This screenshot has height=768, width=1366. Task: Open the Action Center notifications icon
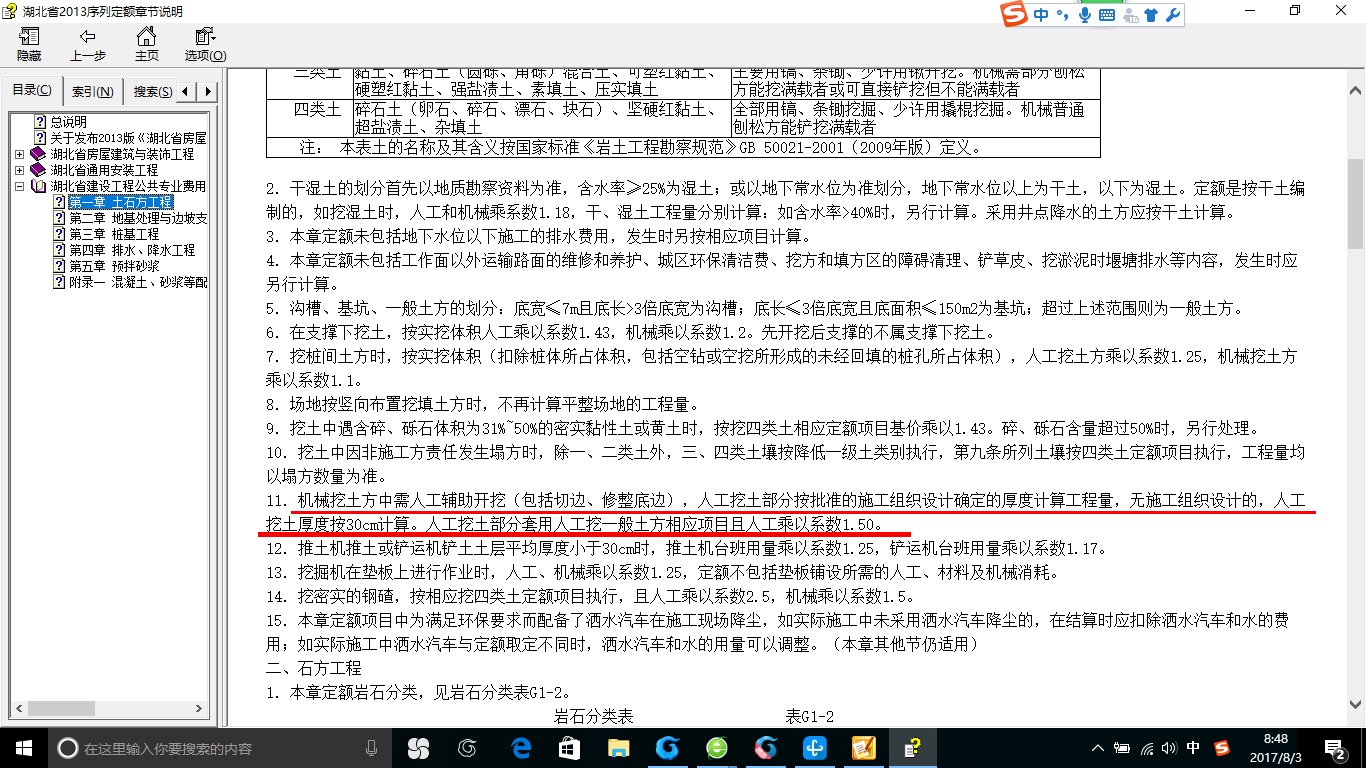pyautogui.click(x=1335, y=748)
